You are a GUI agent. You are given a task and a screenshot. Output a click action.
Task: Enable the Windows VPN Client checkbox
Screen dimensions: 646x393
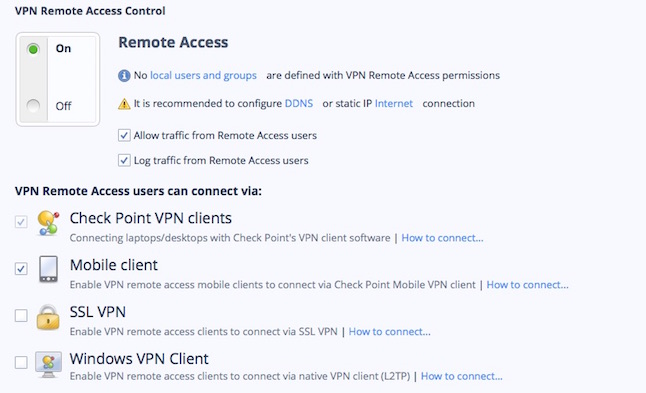click(21, 363)
